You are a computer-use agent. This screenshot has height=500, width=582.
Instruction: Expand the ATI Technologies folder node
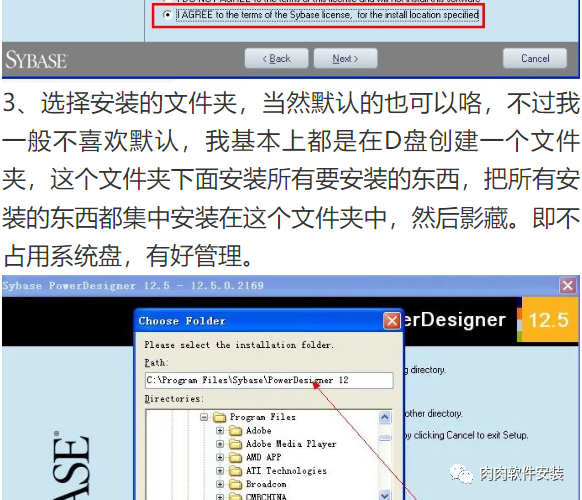tap(220, 471)
